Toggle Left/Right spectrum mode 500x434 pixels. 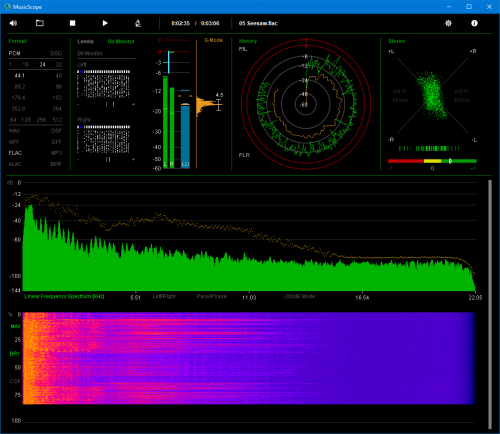click(x=164, y=296)
